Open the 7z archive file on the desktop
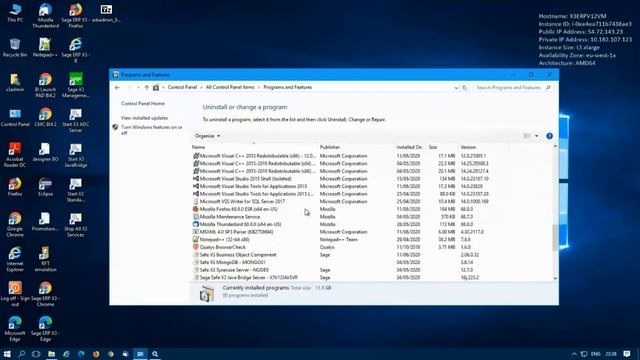The height and width of the screenshot is (360, 640). point(106,13)
